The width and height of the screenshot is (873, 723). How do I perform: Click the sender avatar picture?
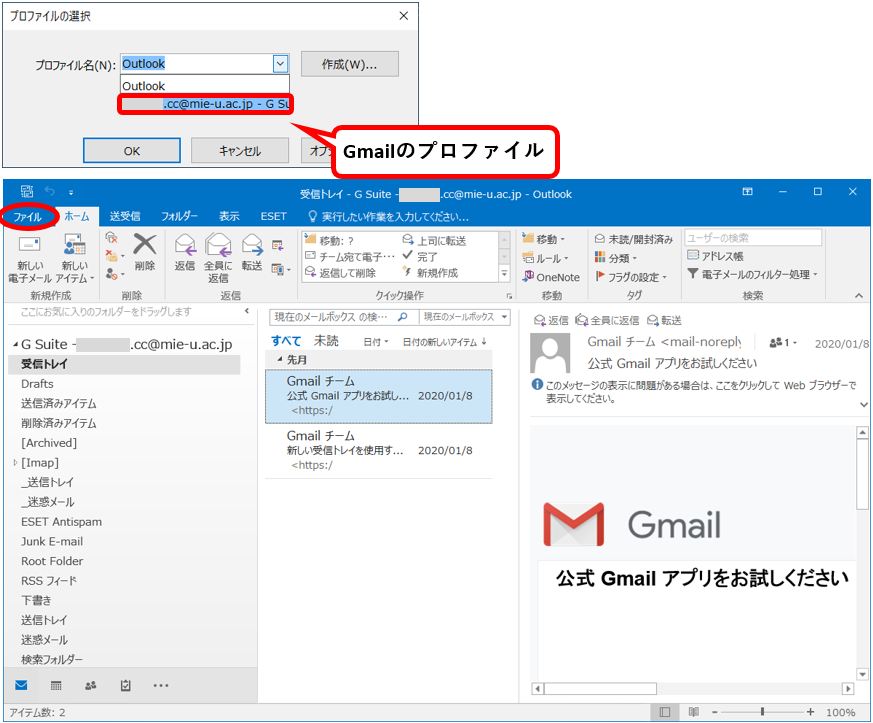pos(550,353)
